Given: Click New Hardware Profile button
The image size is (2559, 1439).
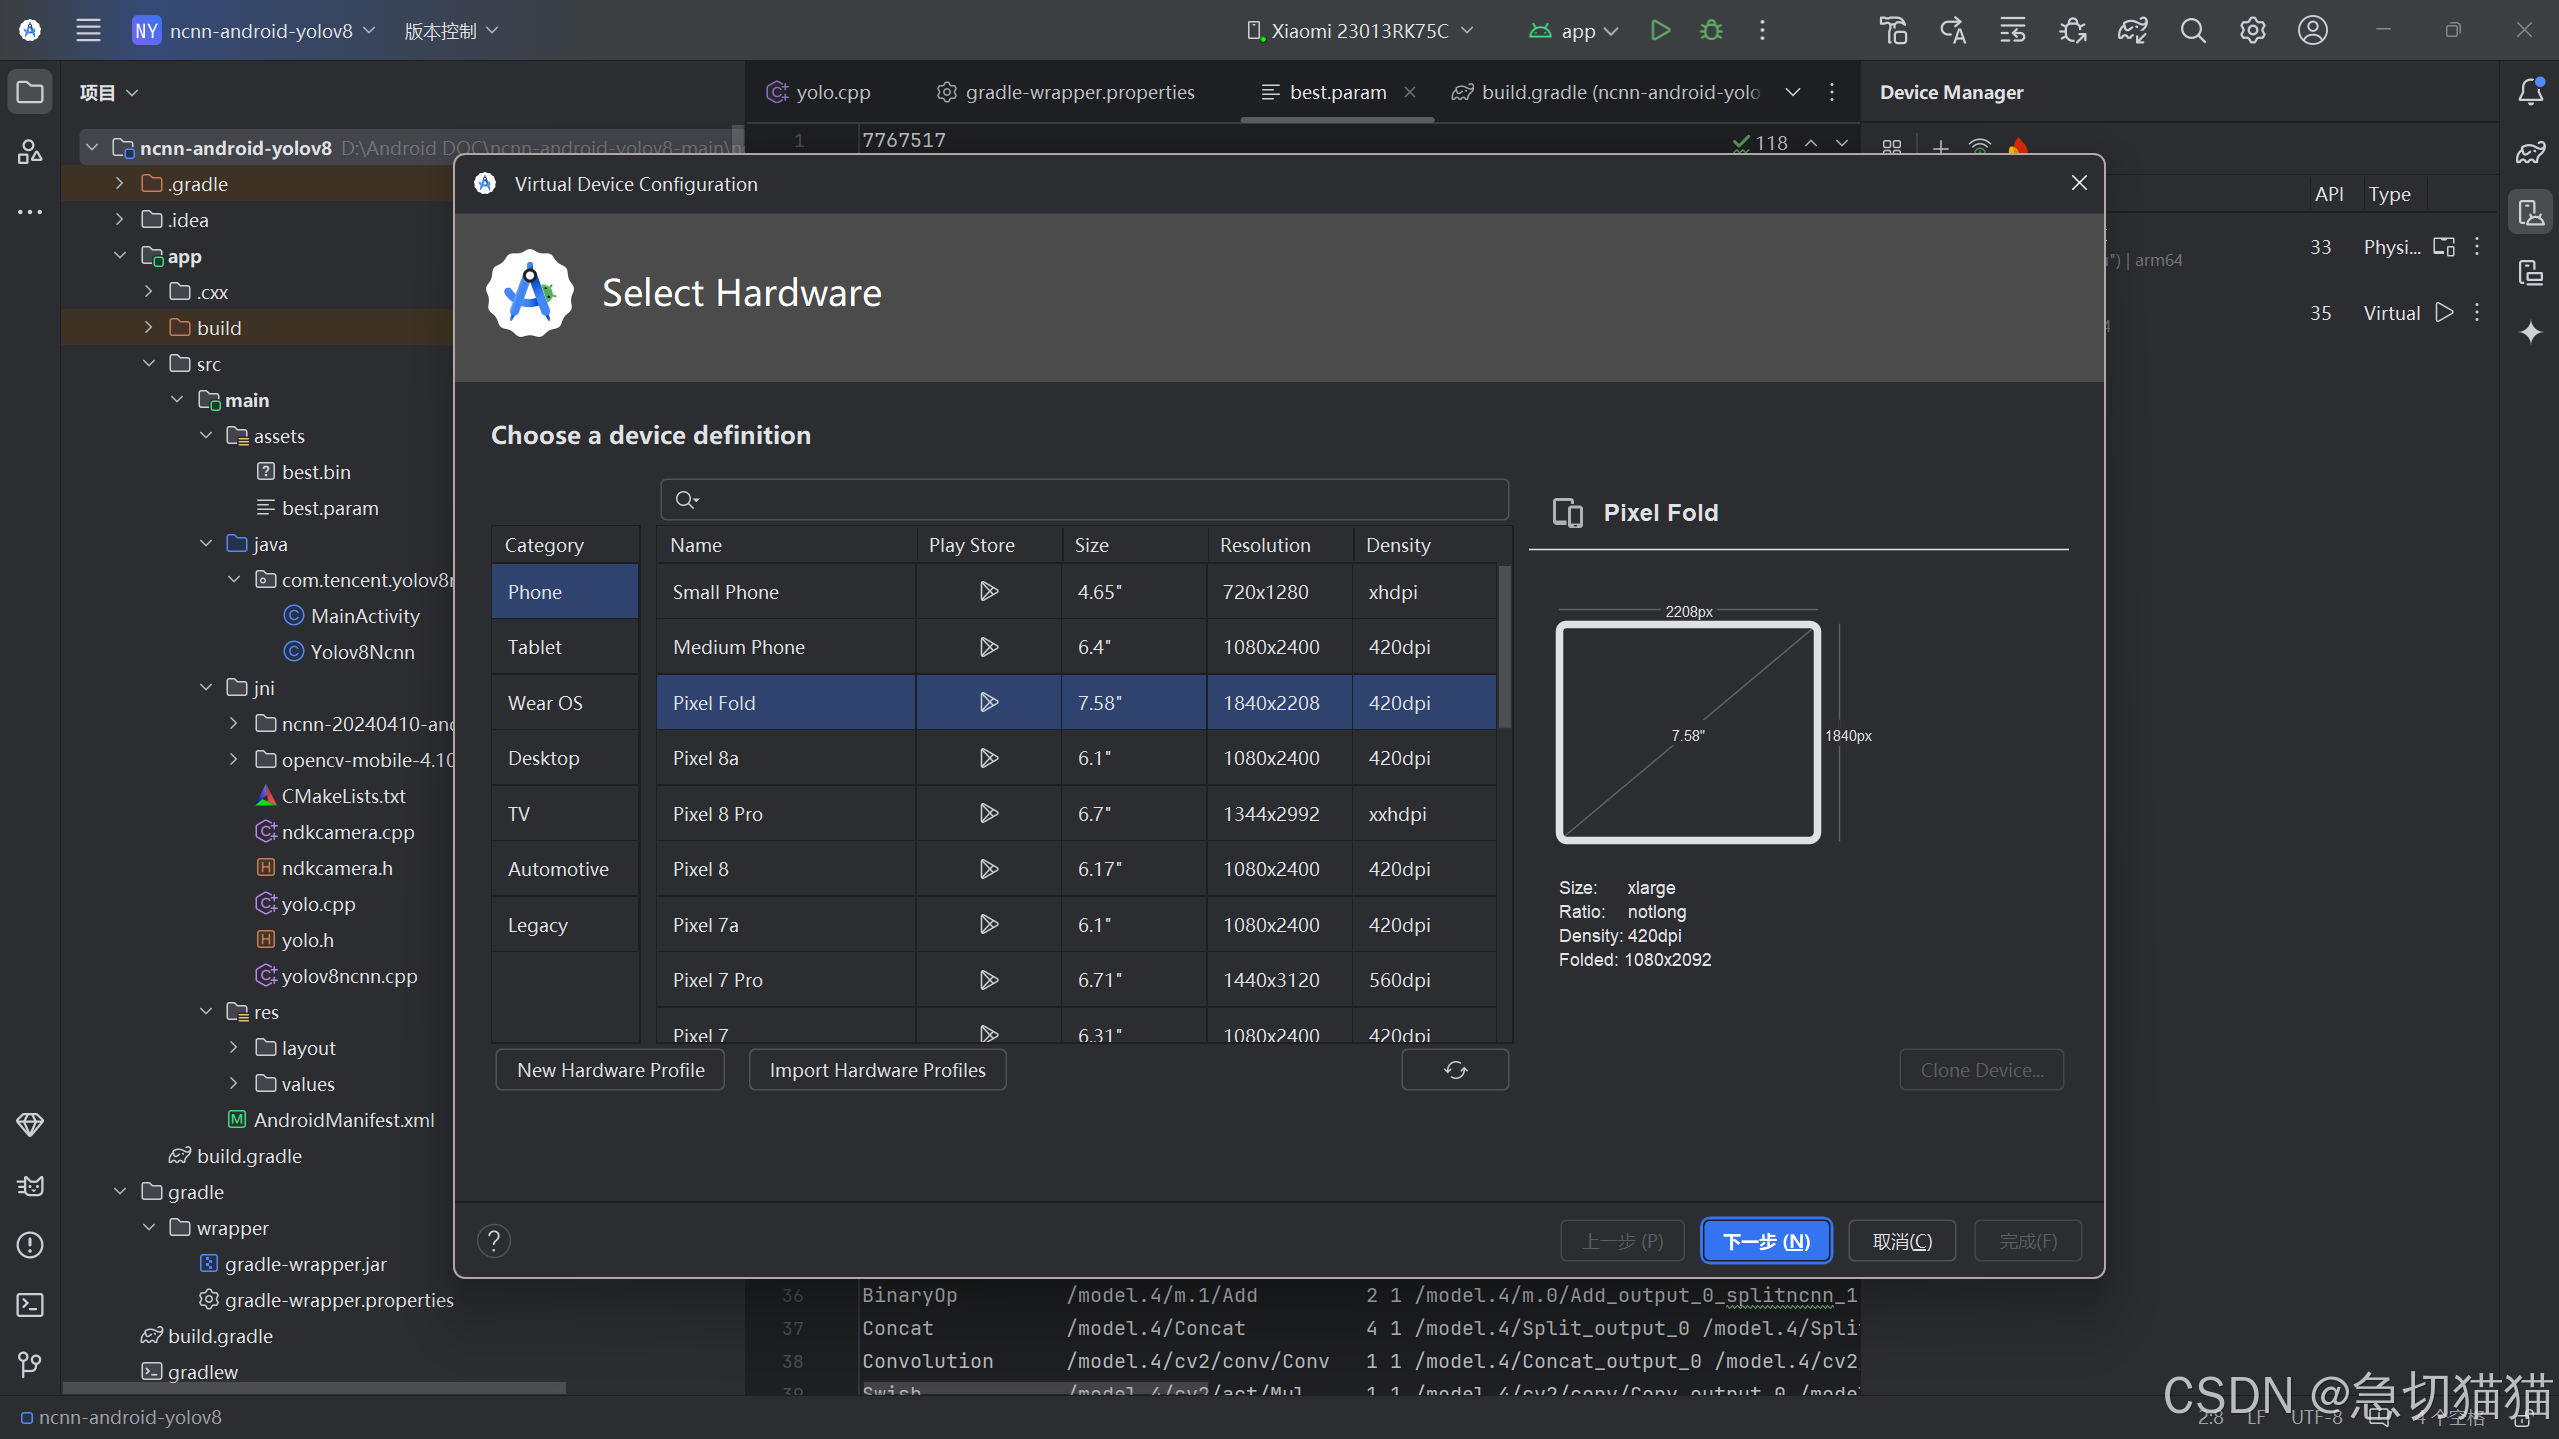Looking at the screenshot, I should [610, 1070].
